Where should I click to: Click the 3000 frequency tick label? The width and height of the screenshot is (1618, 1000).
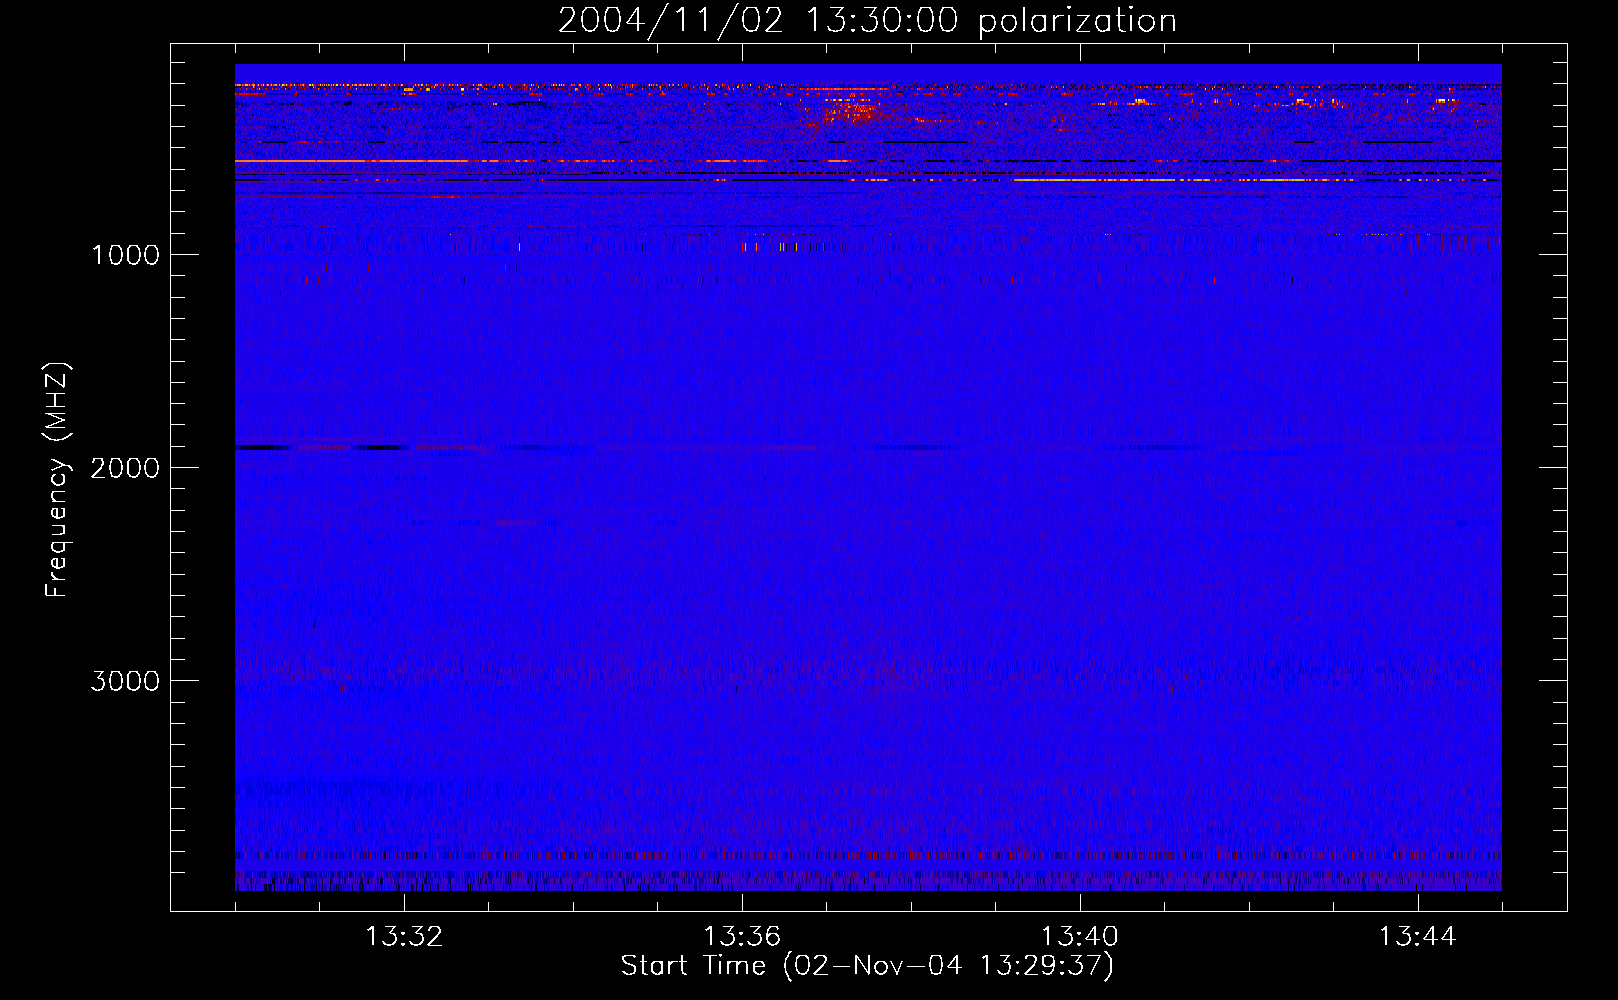coord(125,681)
